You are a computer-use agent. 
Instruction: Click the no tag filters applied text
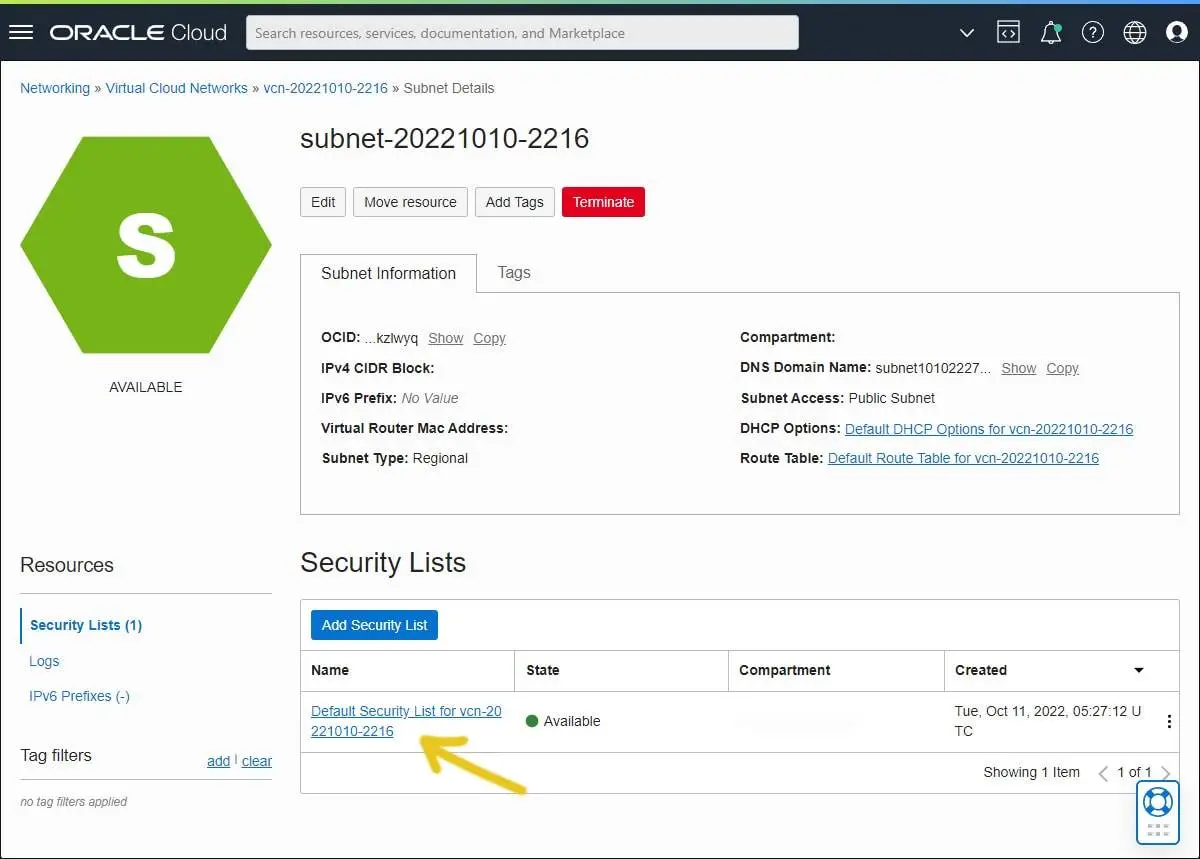click(74, 801)
